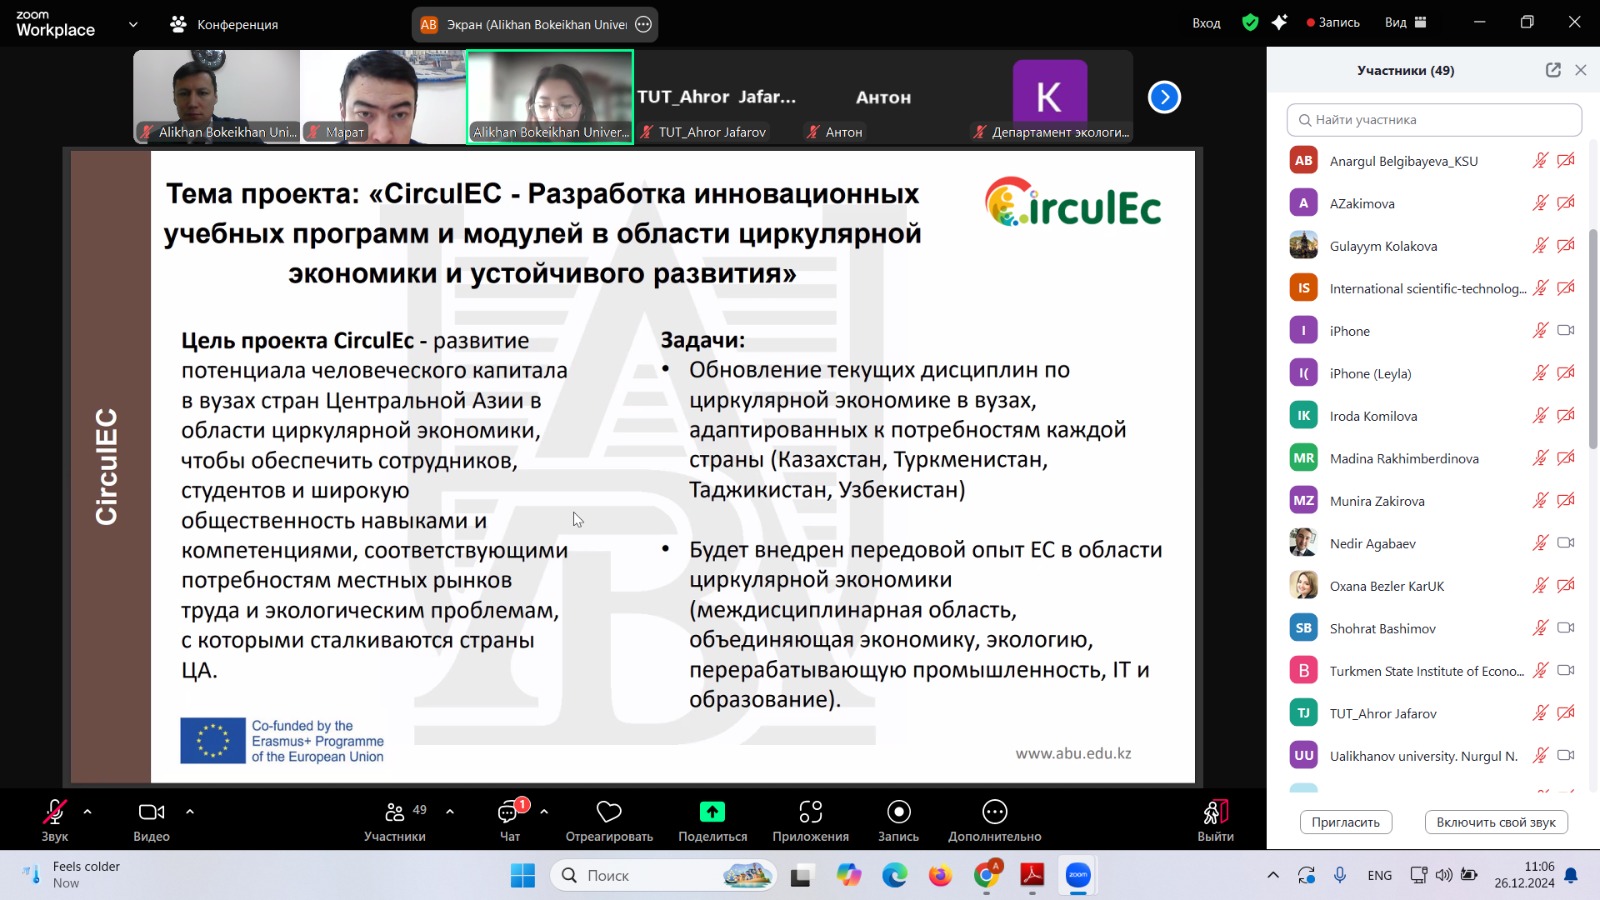Show hidden system tray icons arrow

point(1273,875)
